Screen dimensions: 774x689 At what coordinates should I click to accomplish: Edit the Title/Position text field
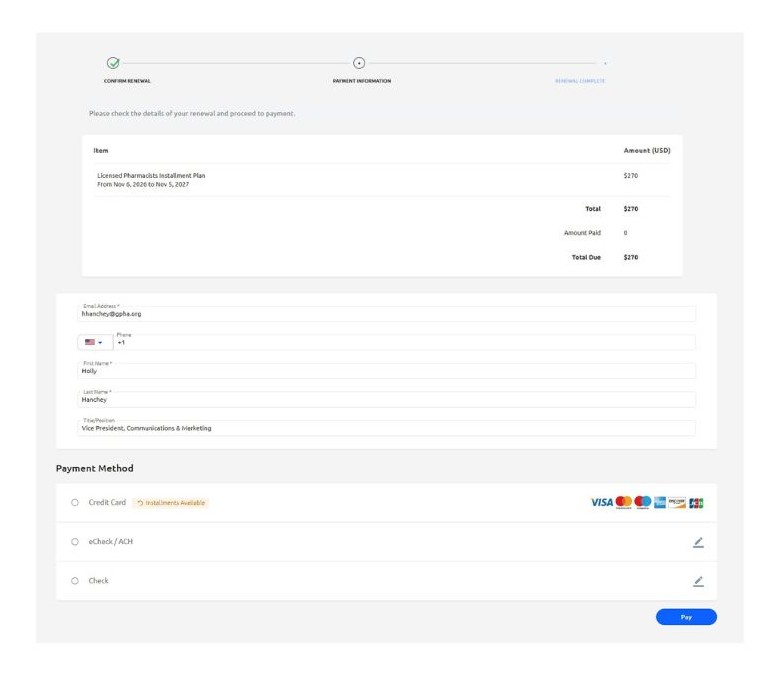pyautogui.click(x=386, y=428)
